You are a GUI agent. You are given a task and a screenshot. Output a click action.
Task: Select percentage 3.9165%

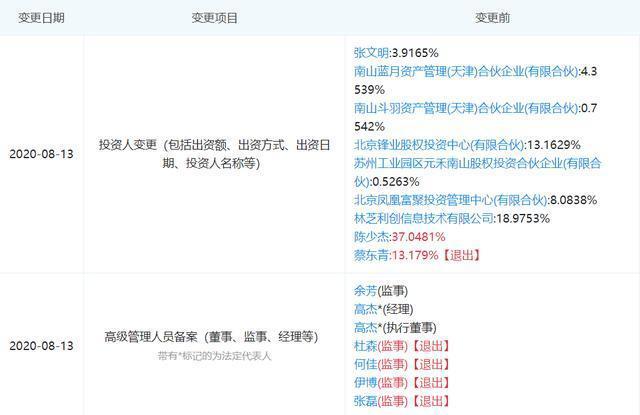tap(415, 53)
